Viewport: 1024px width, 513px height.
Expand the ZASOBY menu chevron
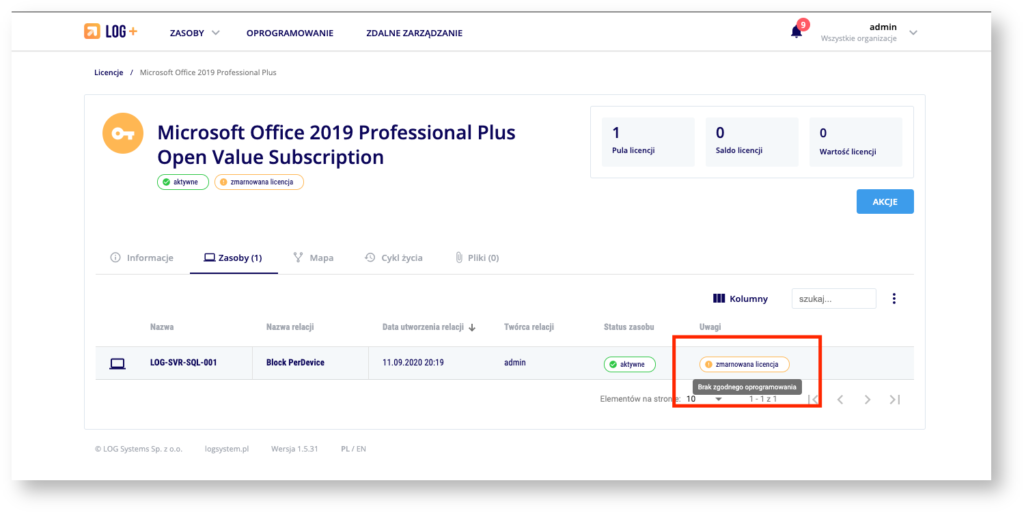point(216,33)
